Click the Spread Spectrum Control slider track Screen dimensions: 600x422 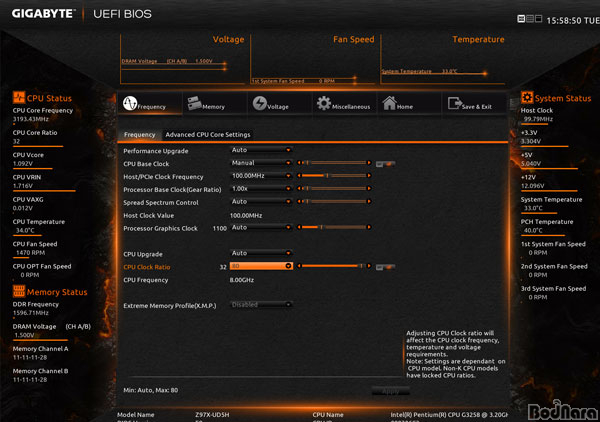coord(334,201)
